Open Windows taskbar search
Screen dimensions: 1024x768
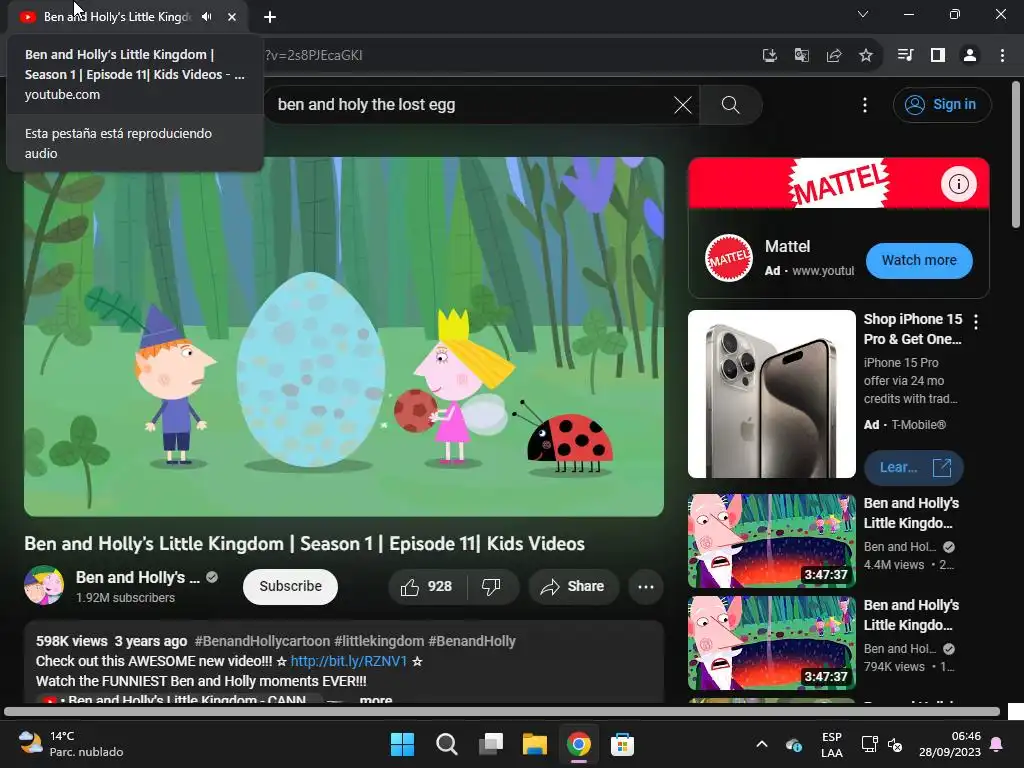(x=447, y=744)
